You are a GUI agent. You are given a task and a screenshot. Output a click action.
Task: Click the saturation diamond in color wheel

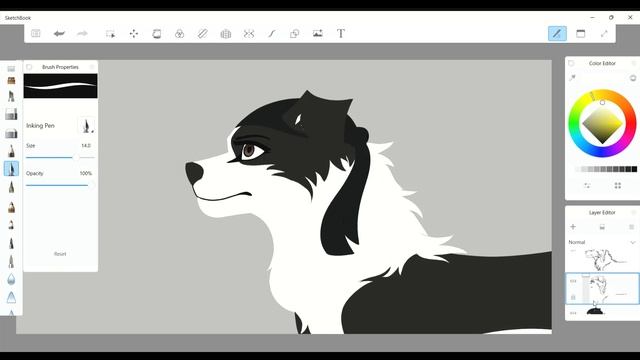click(x=602, y=124)
